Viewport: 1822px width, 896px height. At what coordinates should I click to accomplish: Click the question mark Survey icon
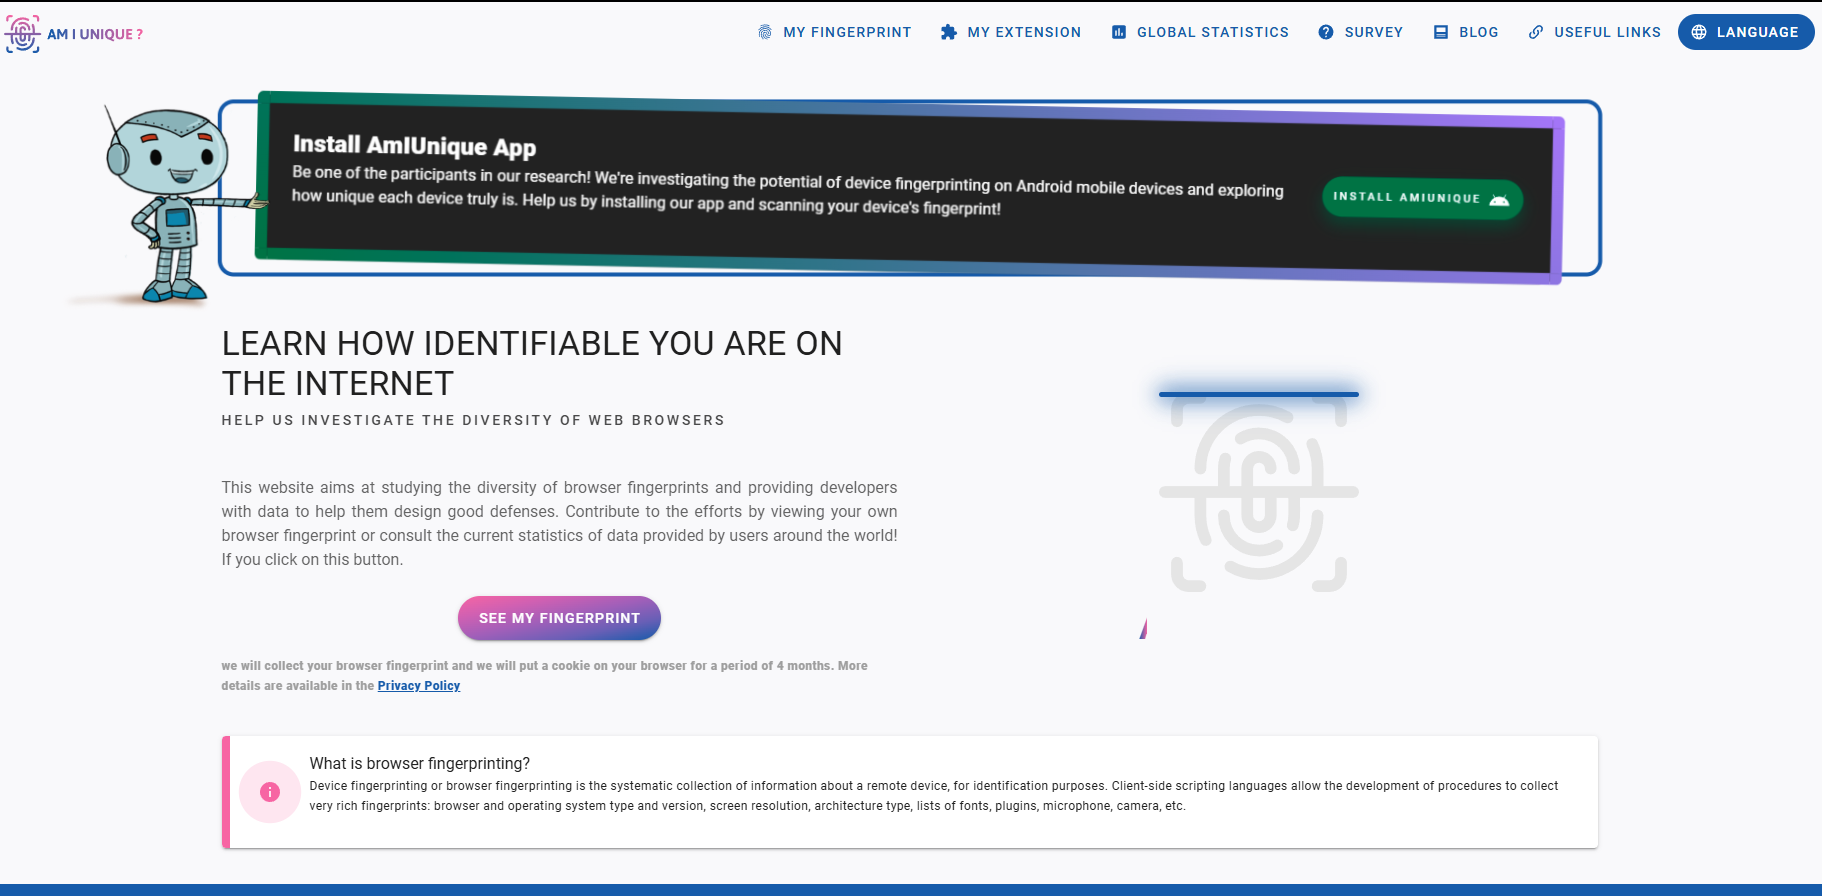[1326, 32]
